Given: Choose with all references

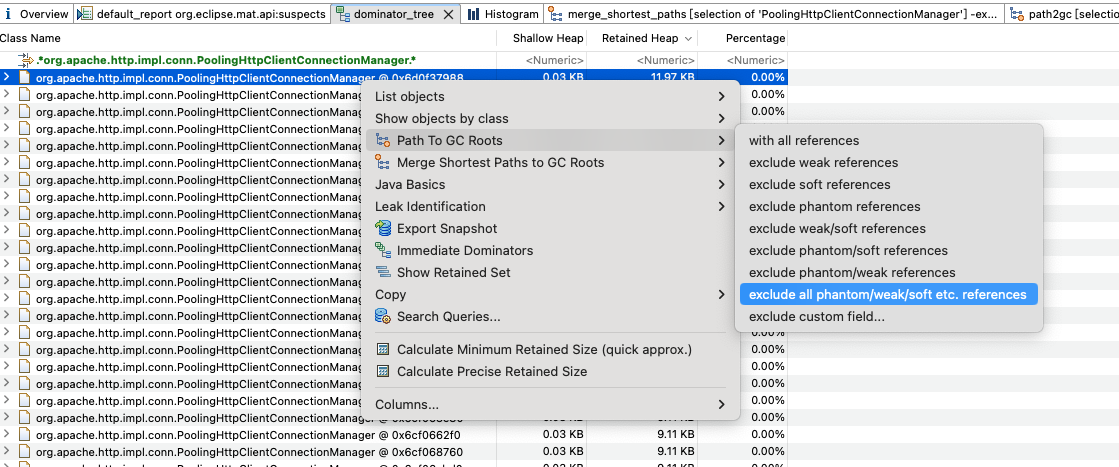Looking at the screenshot, I should (888, 141).
